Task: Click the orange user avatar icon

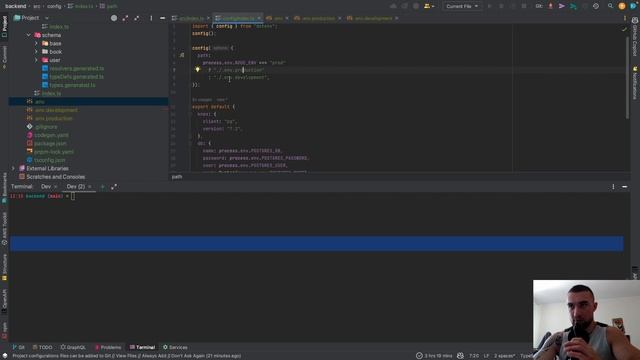Action: click(622, 6)
